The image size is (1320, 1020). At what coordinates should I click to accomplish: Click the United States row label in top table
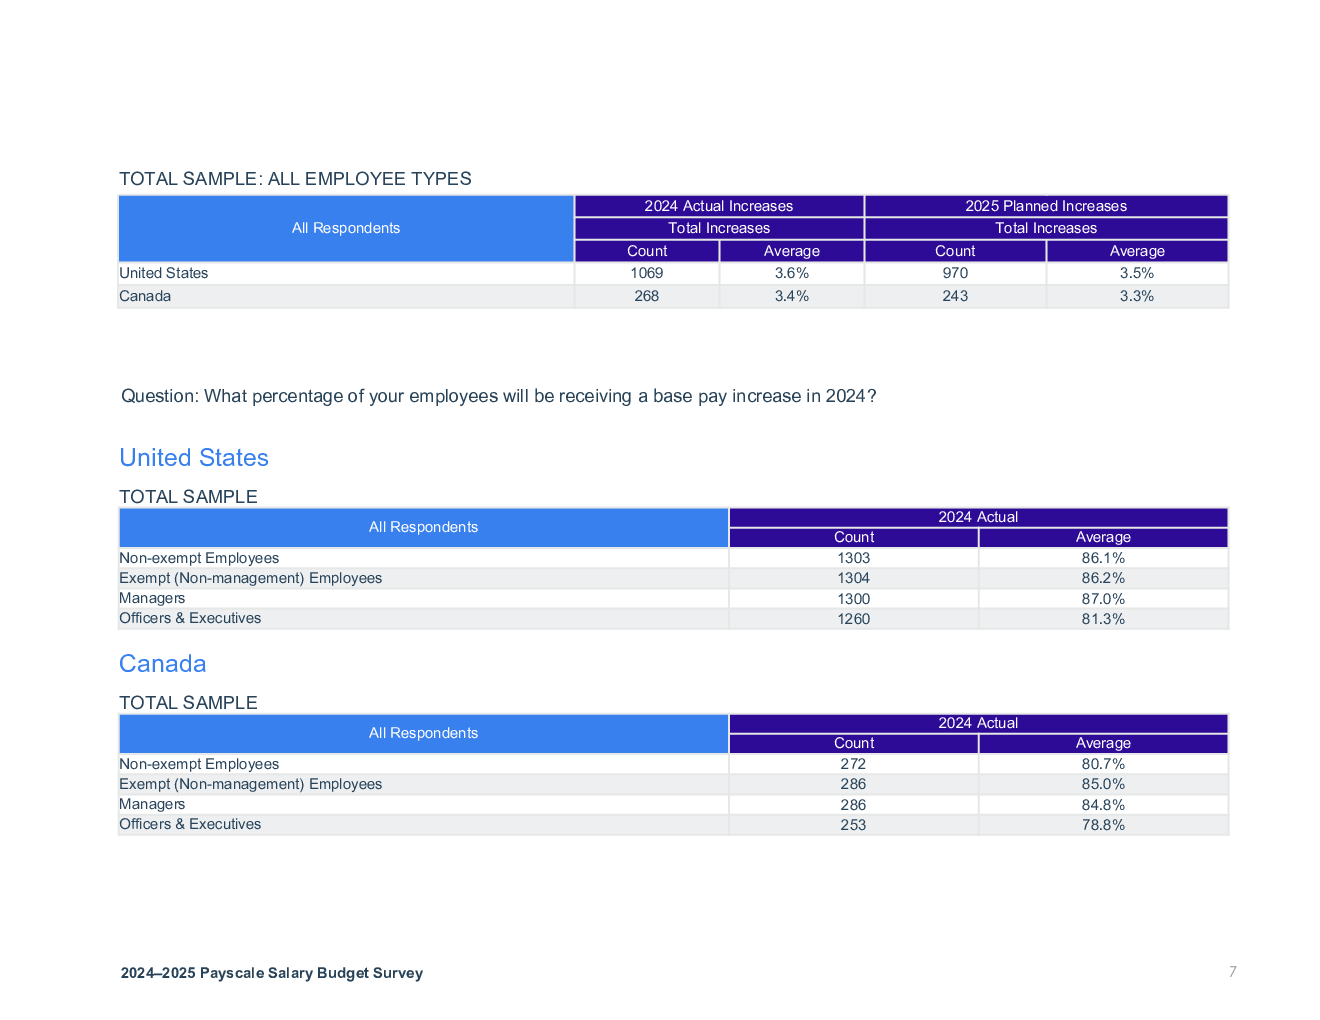pyautogui.click(x=164, y=273)
